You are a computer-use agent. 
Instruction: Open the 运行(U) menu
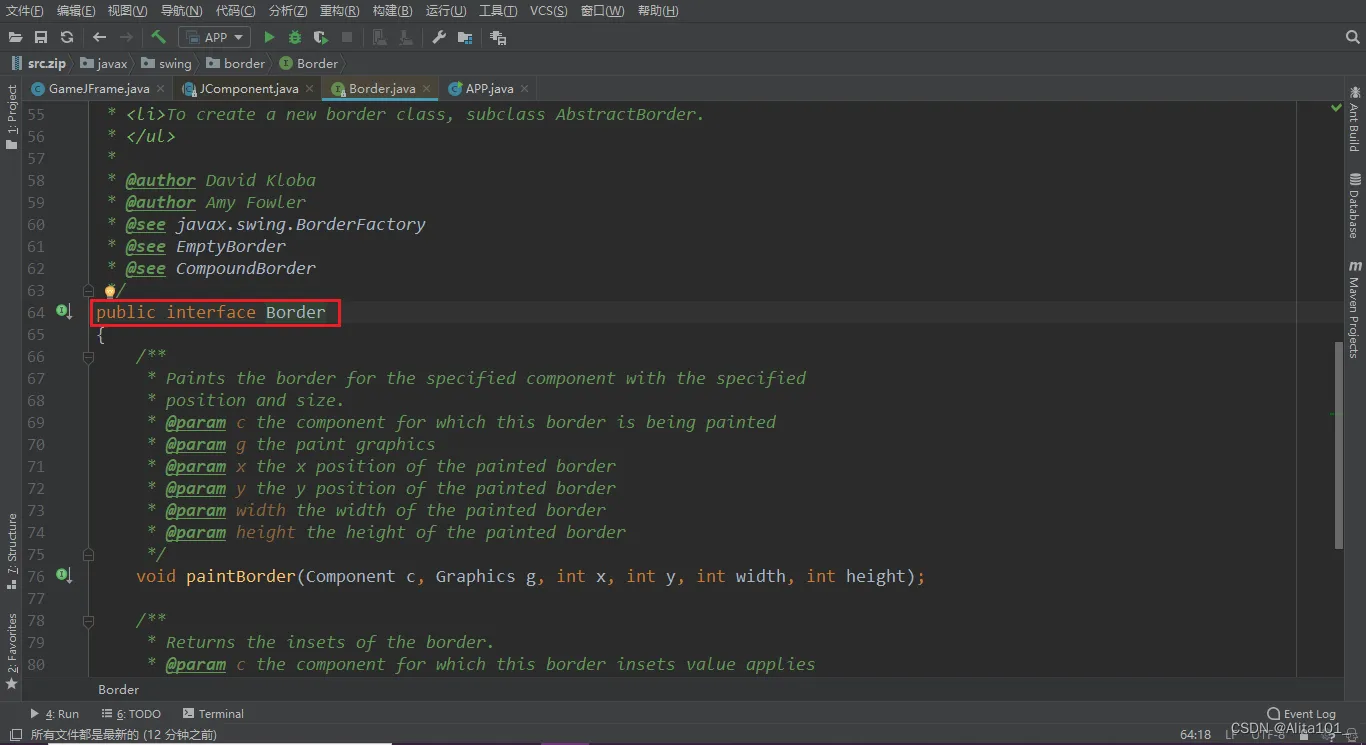coord(446,11)
